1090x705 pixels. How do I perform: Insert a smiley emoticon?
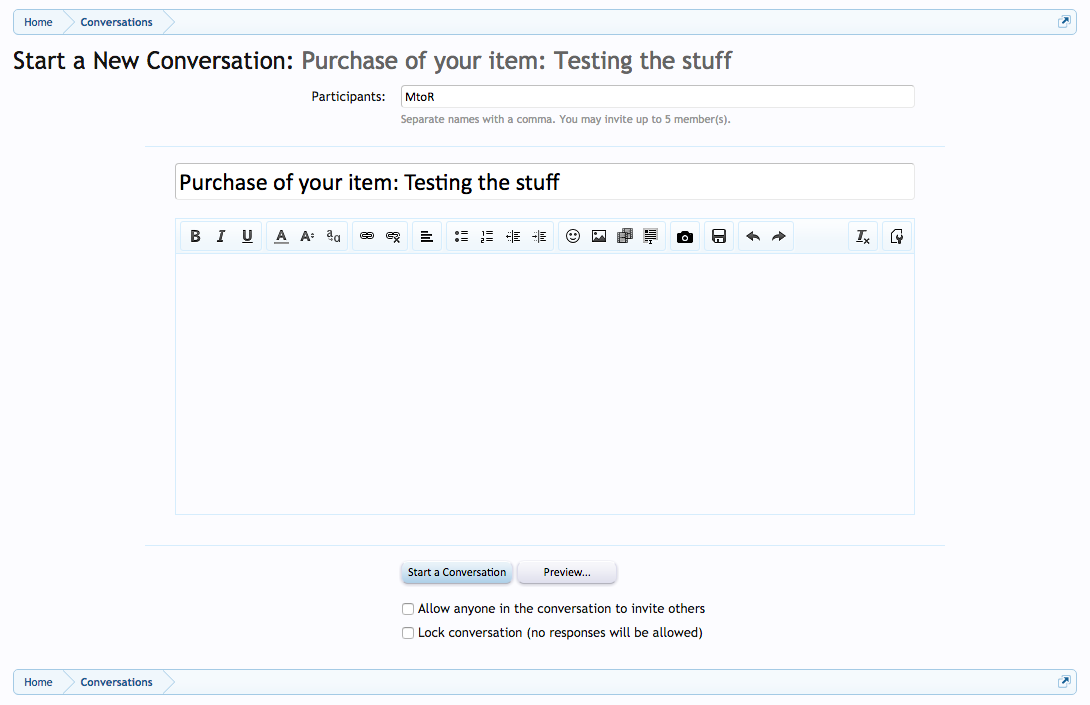click(573, 237)
